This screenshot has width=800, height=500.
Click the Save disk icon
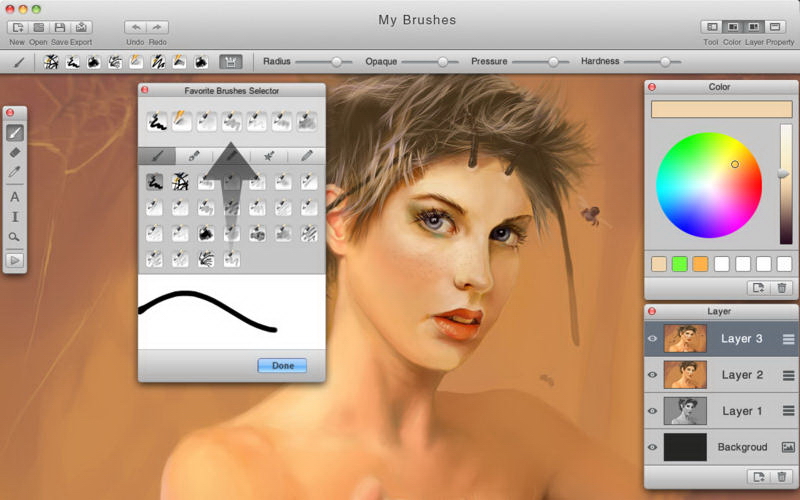click(x=60, y=27)
